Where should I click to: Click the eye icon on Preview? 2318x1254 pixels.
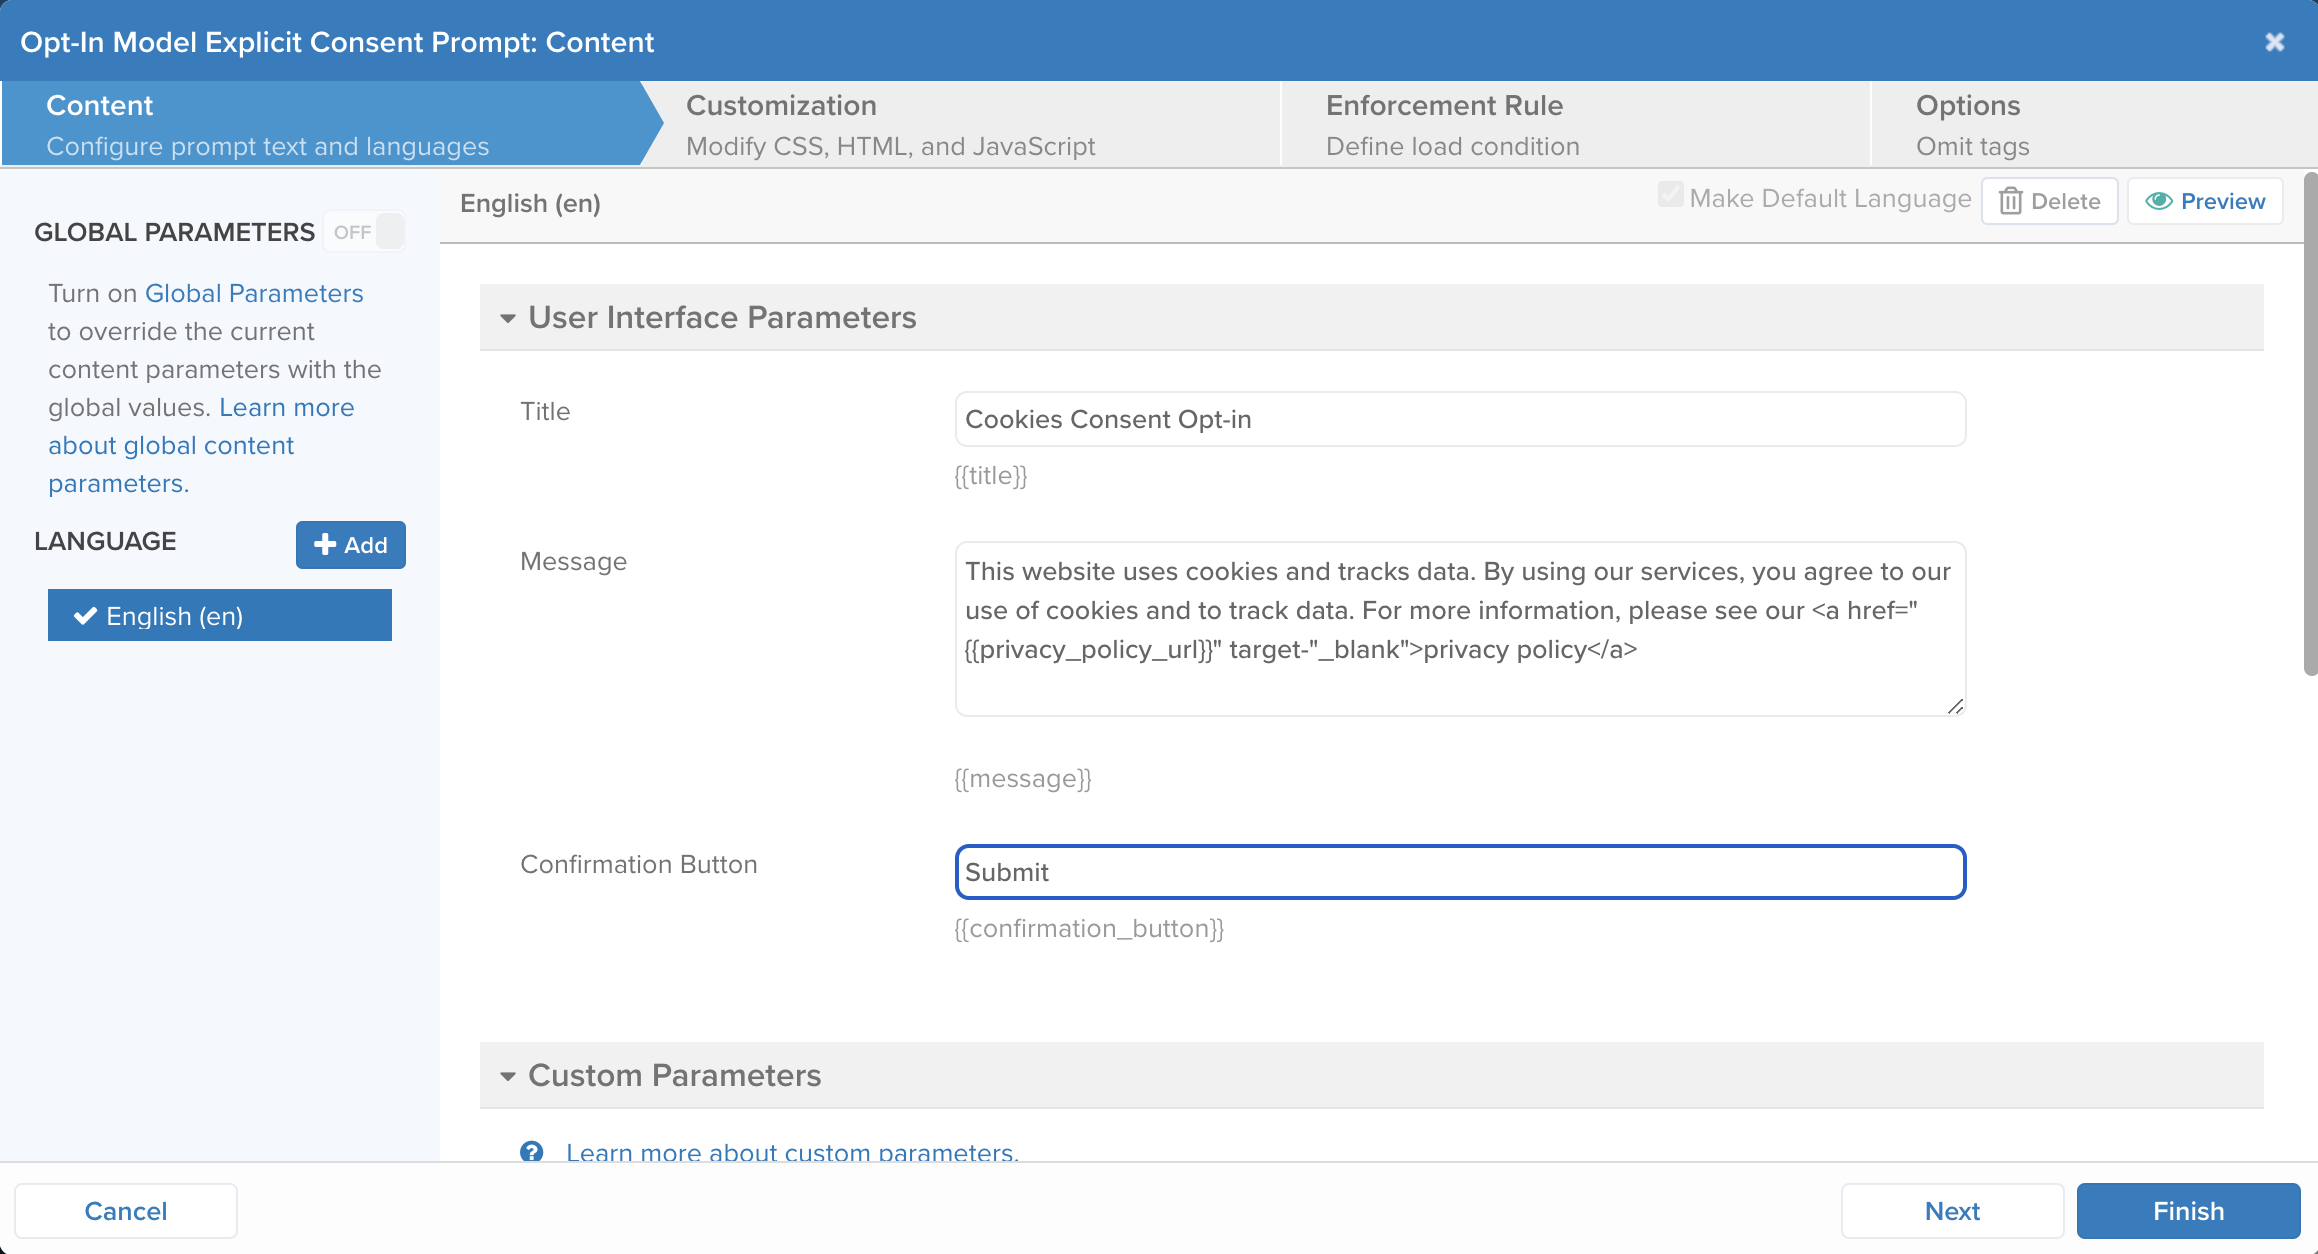[x=2158, y=201]
